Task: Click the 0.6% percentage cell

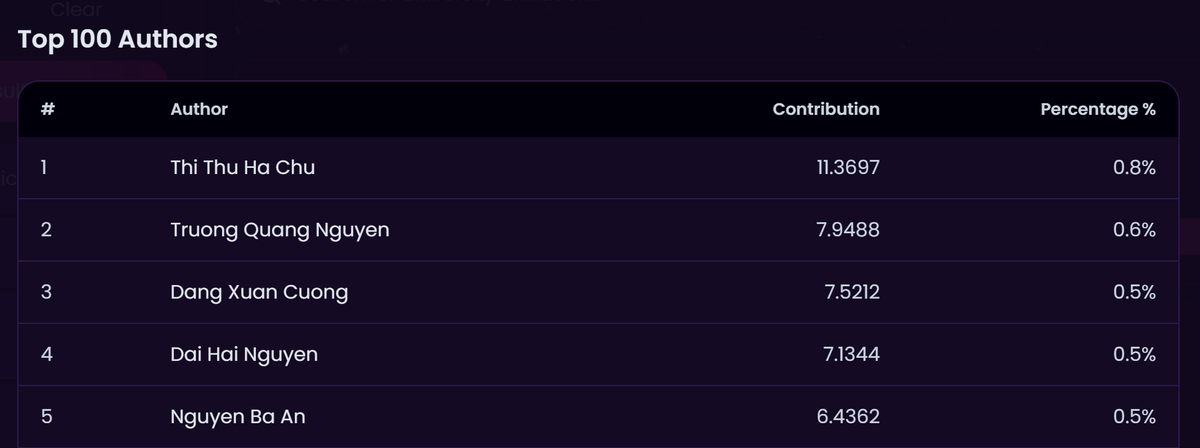Action: tap(1134, 230)
